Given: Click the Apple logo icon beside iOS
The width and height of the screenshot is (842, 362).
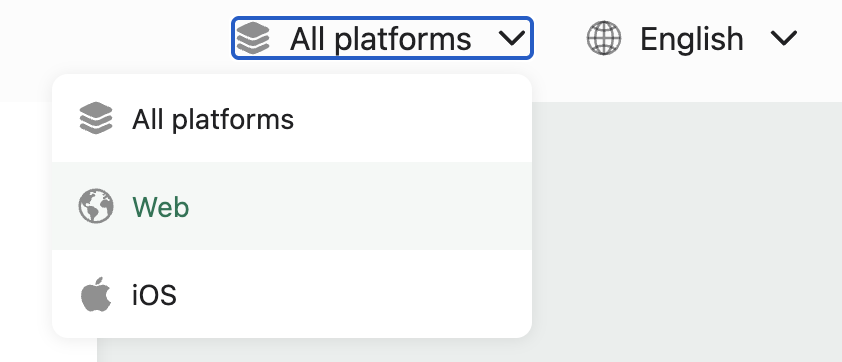Looking at the screenshot, I should (96, 294).
